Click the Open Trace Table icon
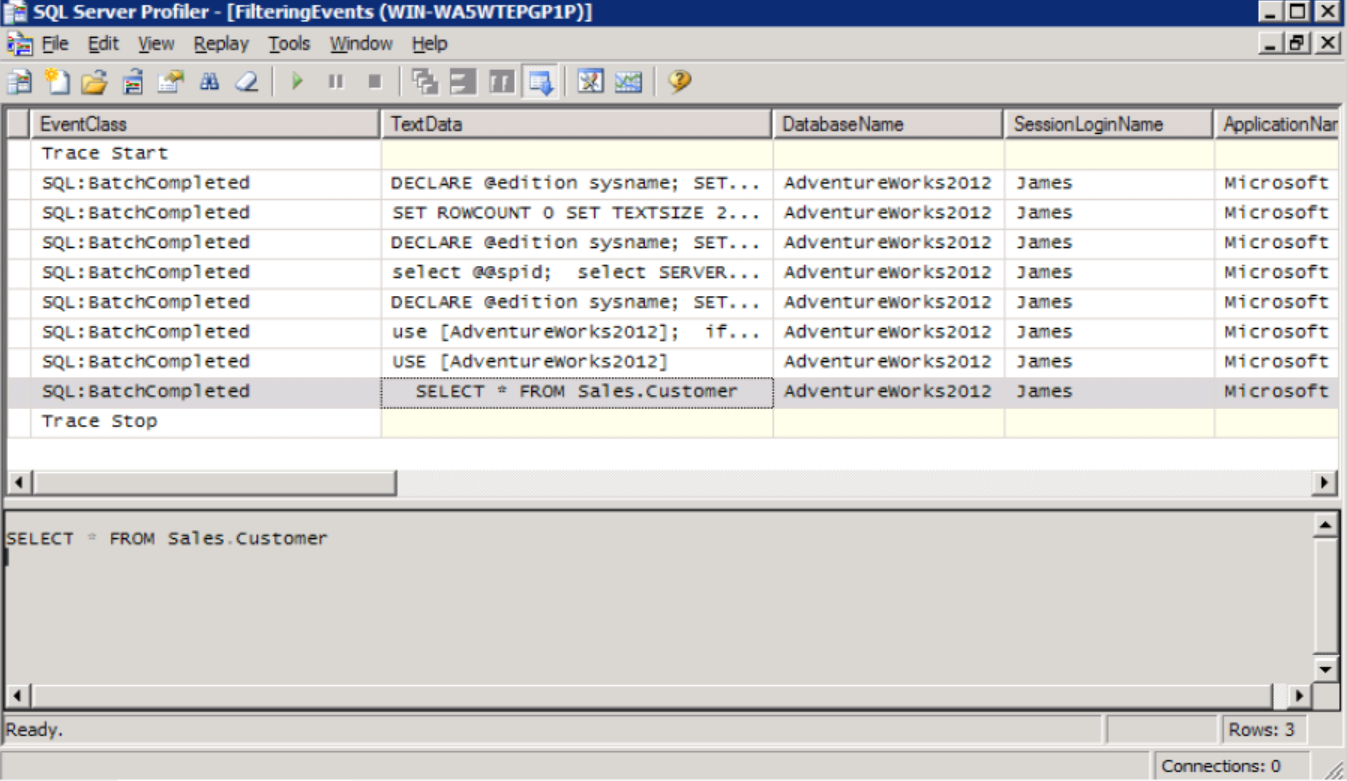Image resolution: width=1347 pixels, height=781 pixels. click(133, 82)
